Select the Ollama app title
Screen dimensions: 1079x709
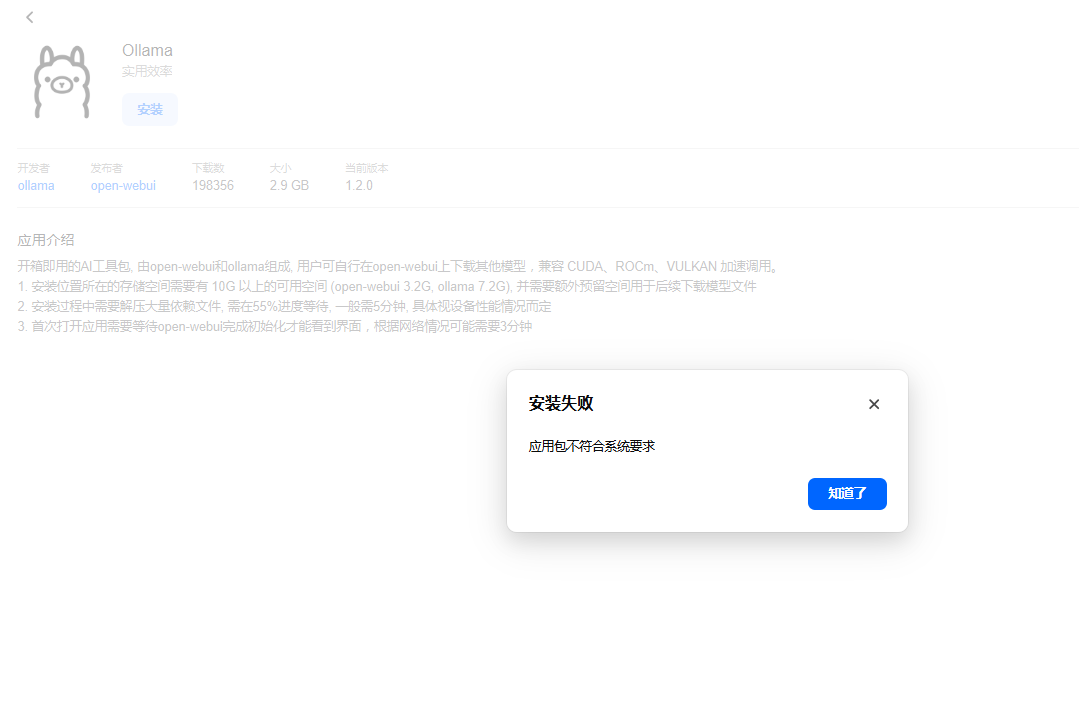pos(147,50)
